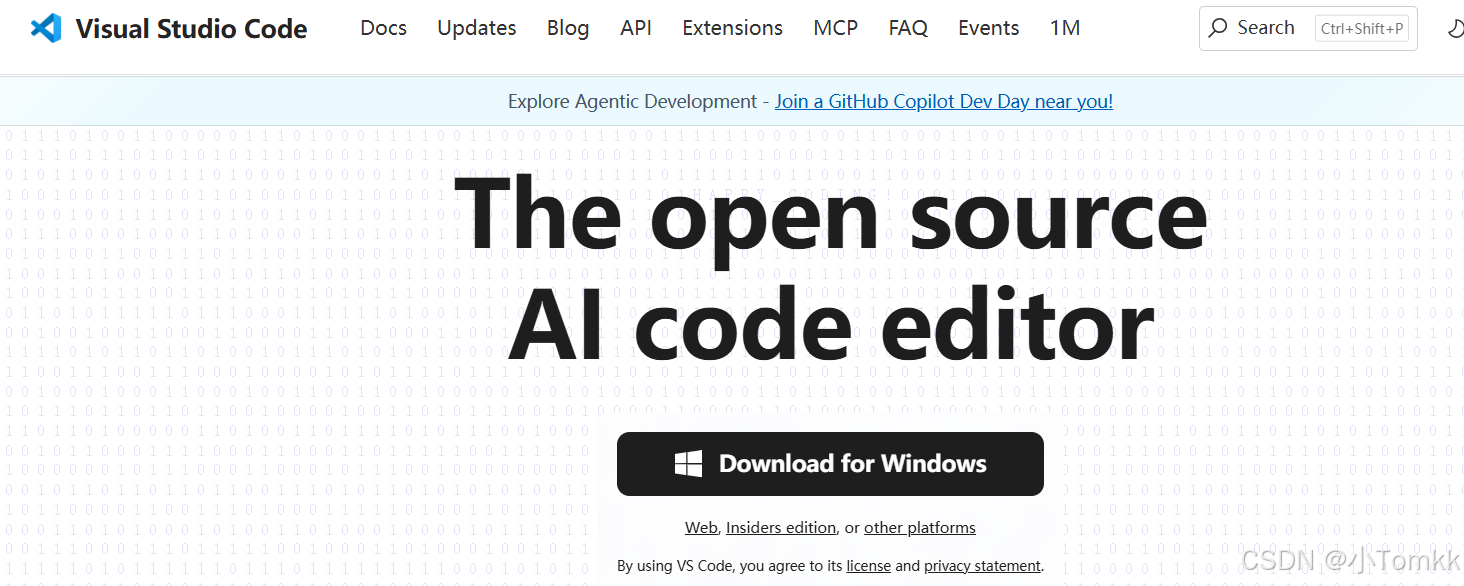1464x586 pixels.
Task: Open the Updates page
Action: 477,28
